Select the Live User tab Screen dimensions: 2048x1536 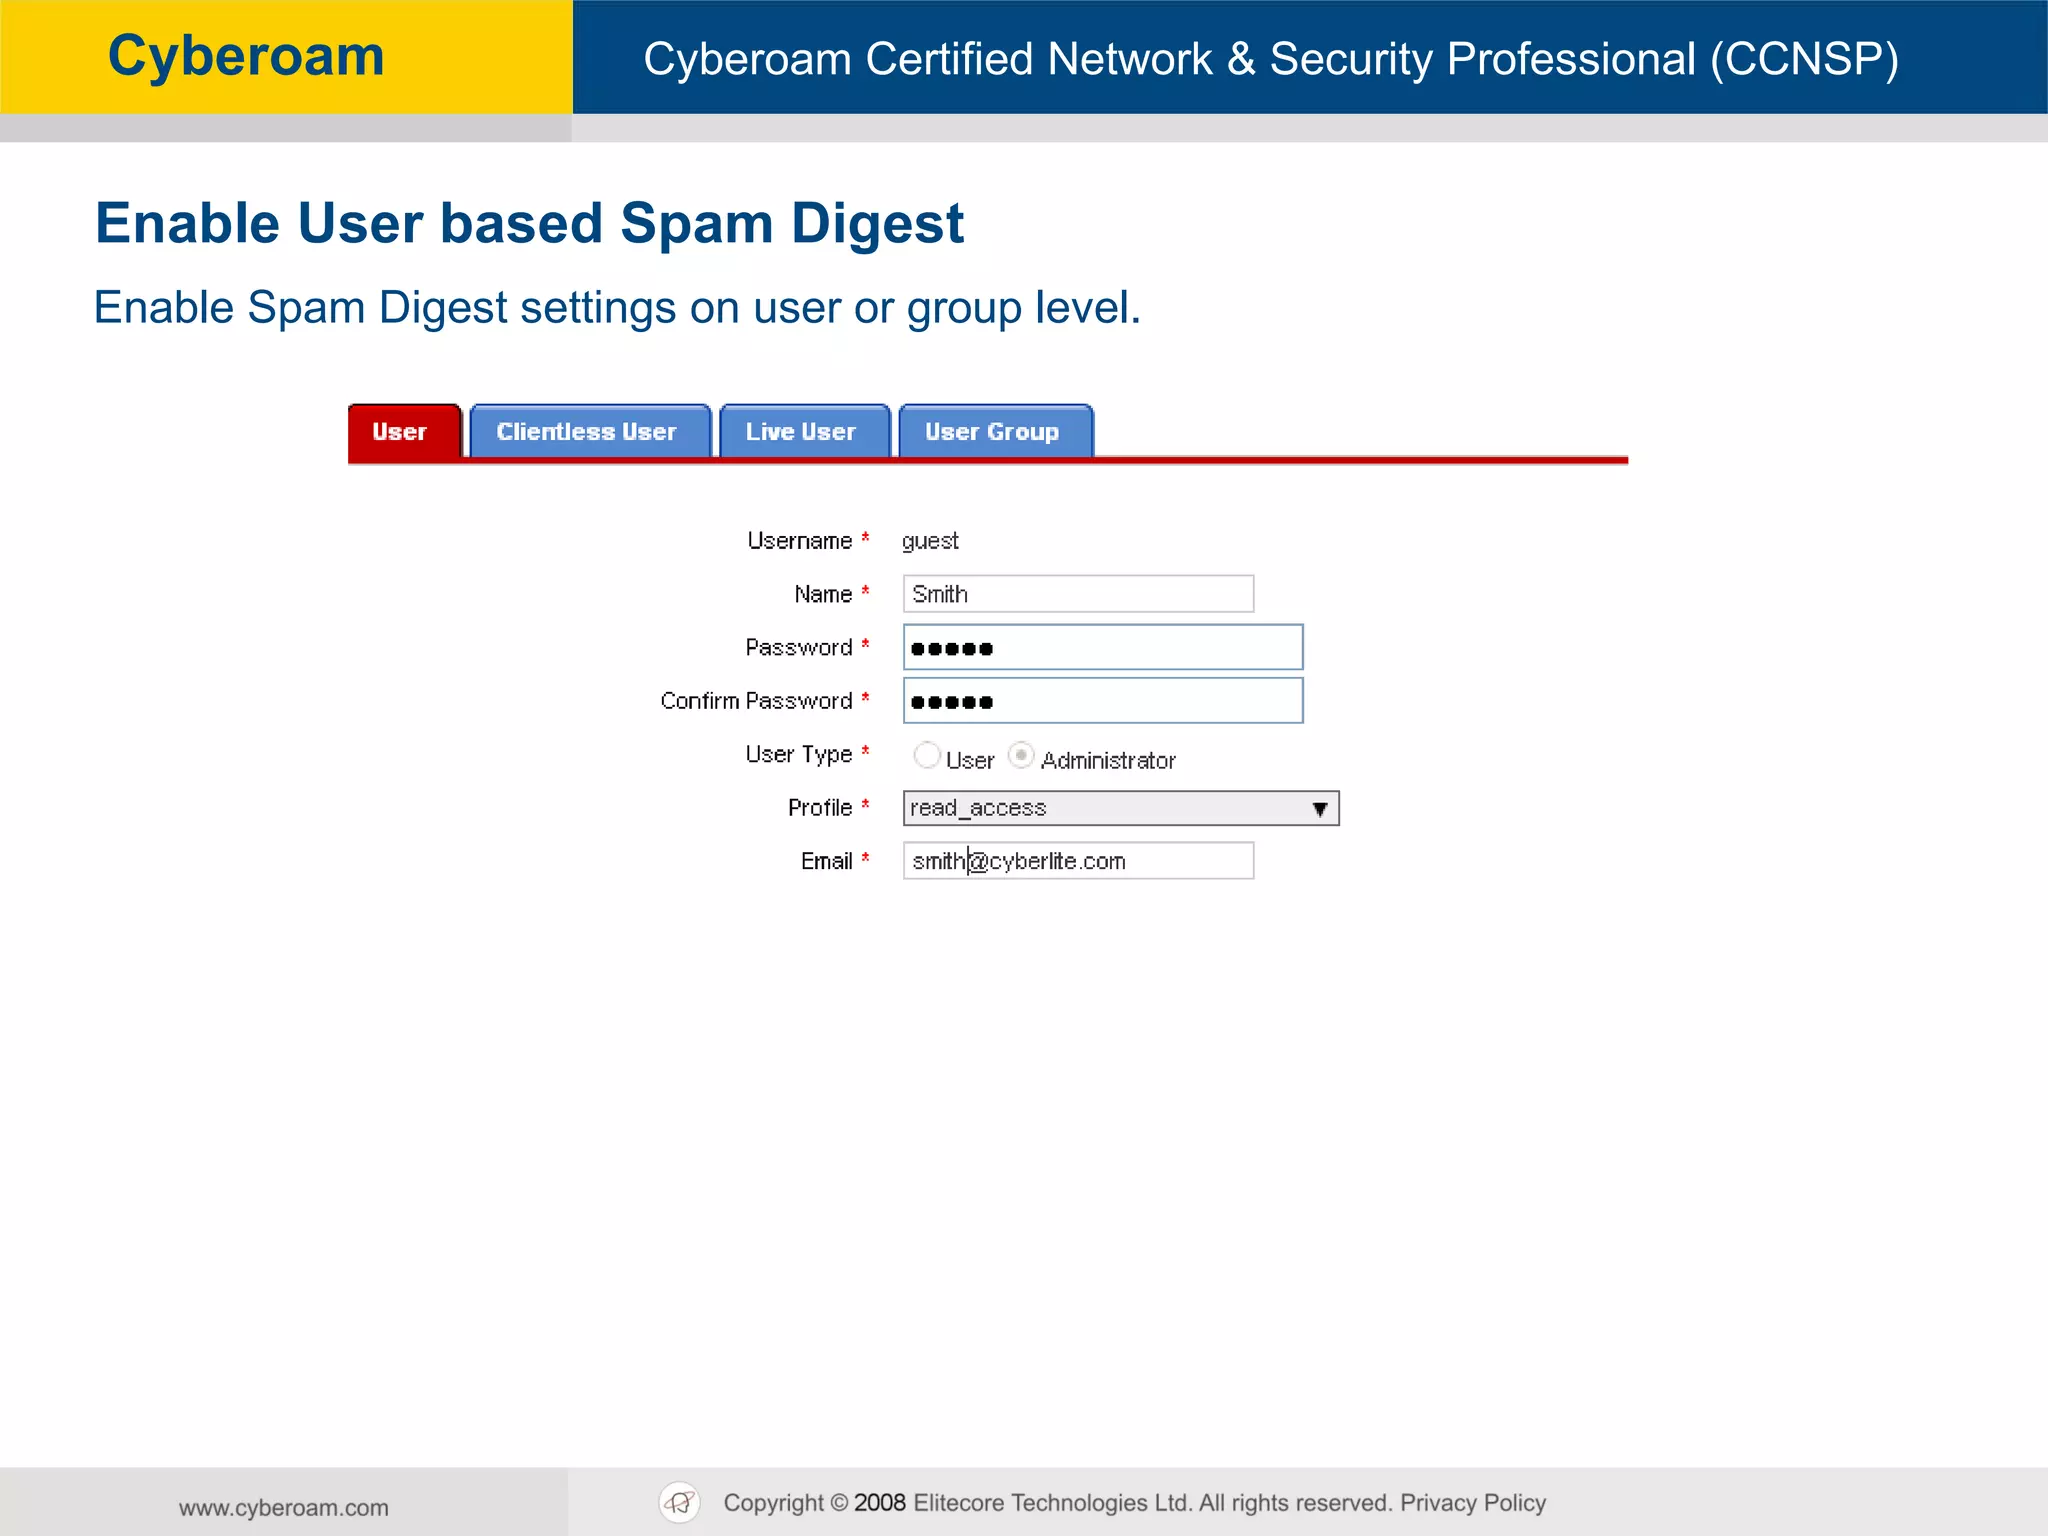pyautogui.click(x=804, y=431)
